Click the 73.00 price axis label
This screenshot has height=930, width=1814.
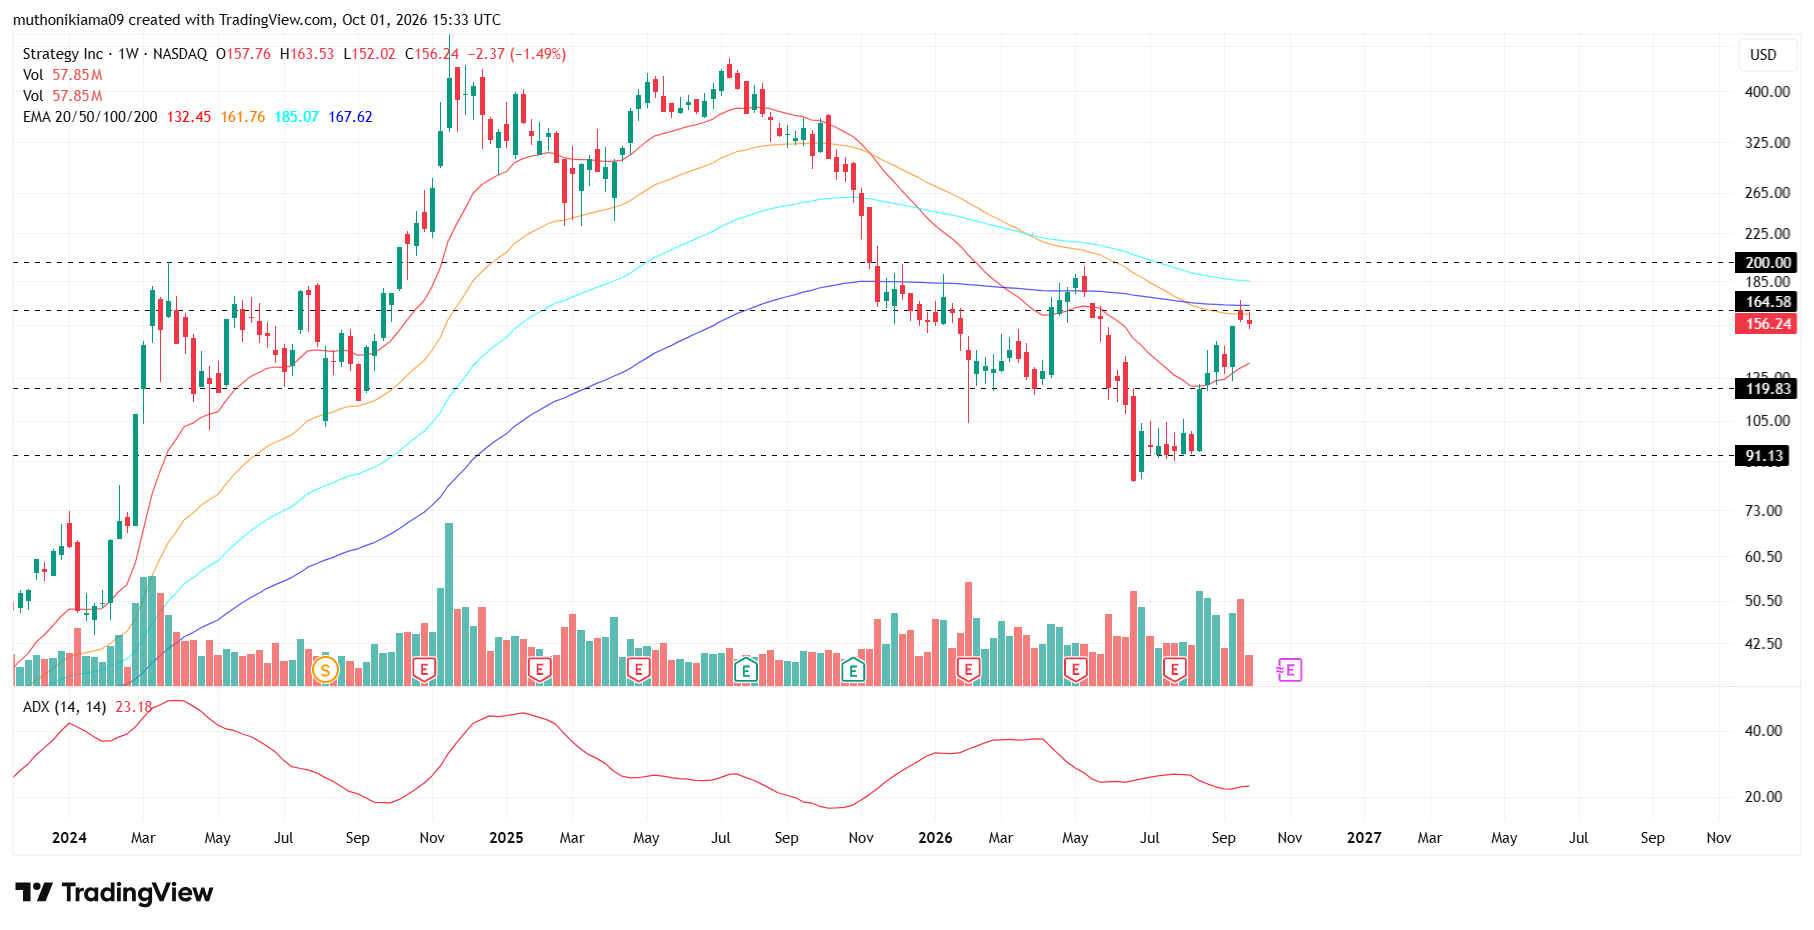click(1763, 511)
